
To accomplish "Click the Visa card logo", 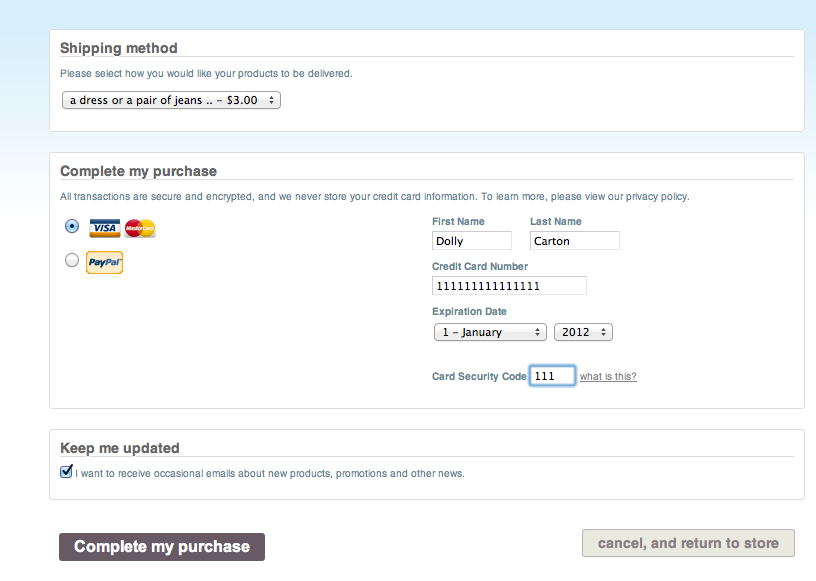I will coord(105,228).
